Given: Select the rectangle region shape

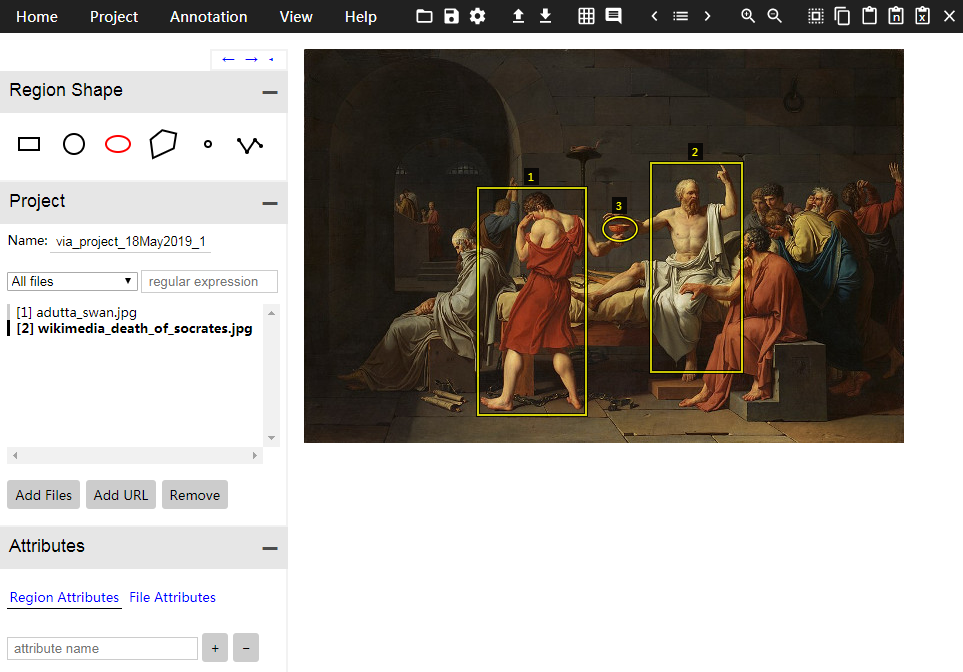Looking at the screenshot, I should pyautogui.click(x=29, y=144).
